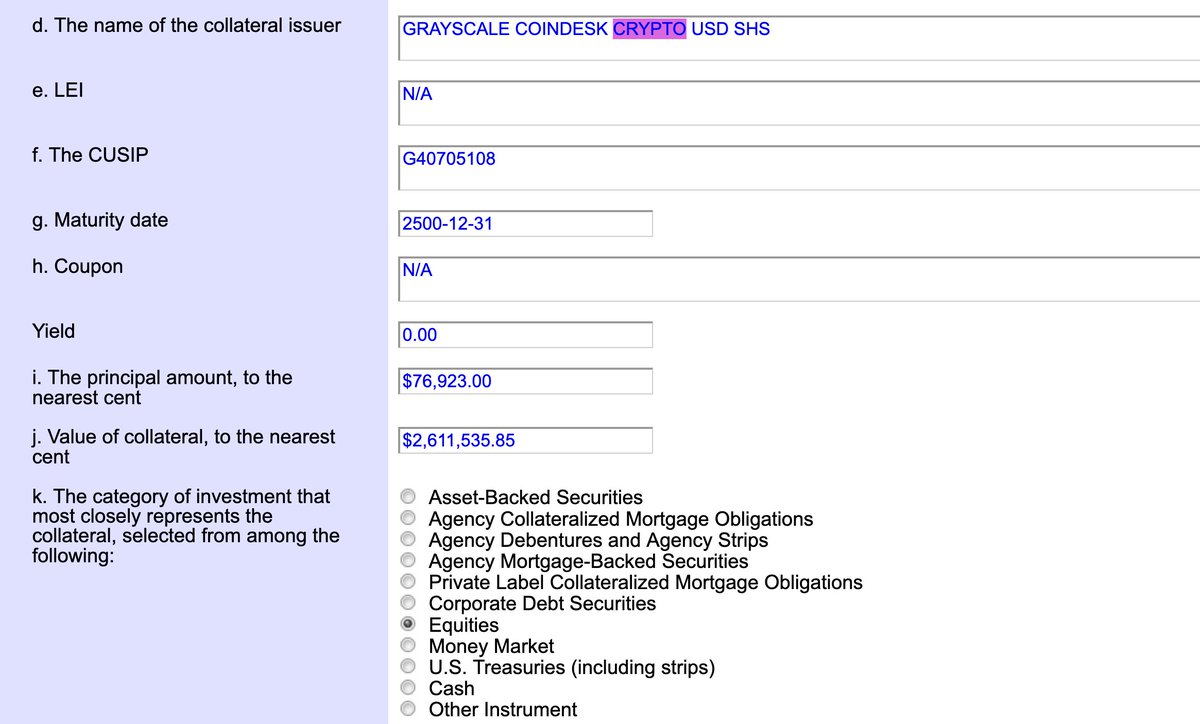
Task: Click the highlighted word CRYPTO
Action: coord(649,29)
